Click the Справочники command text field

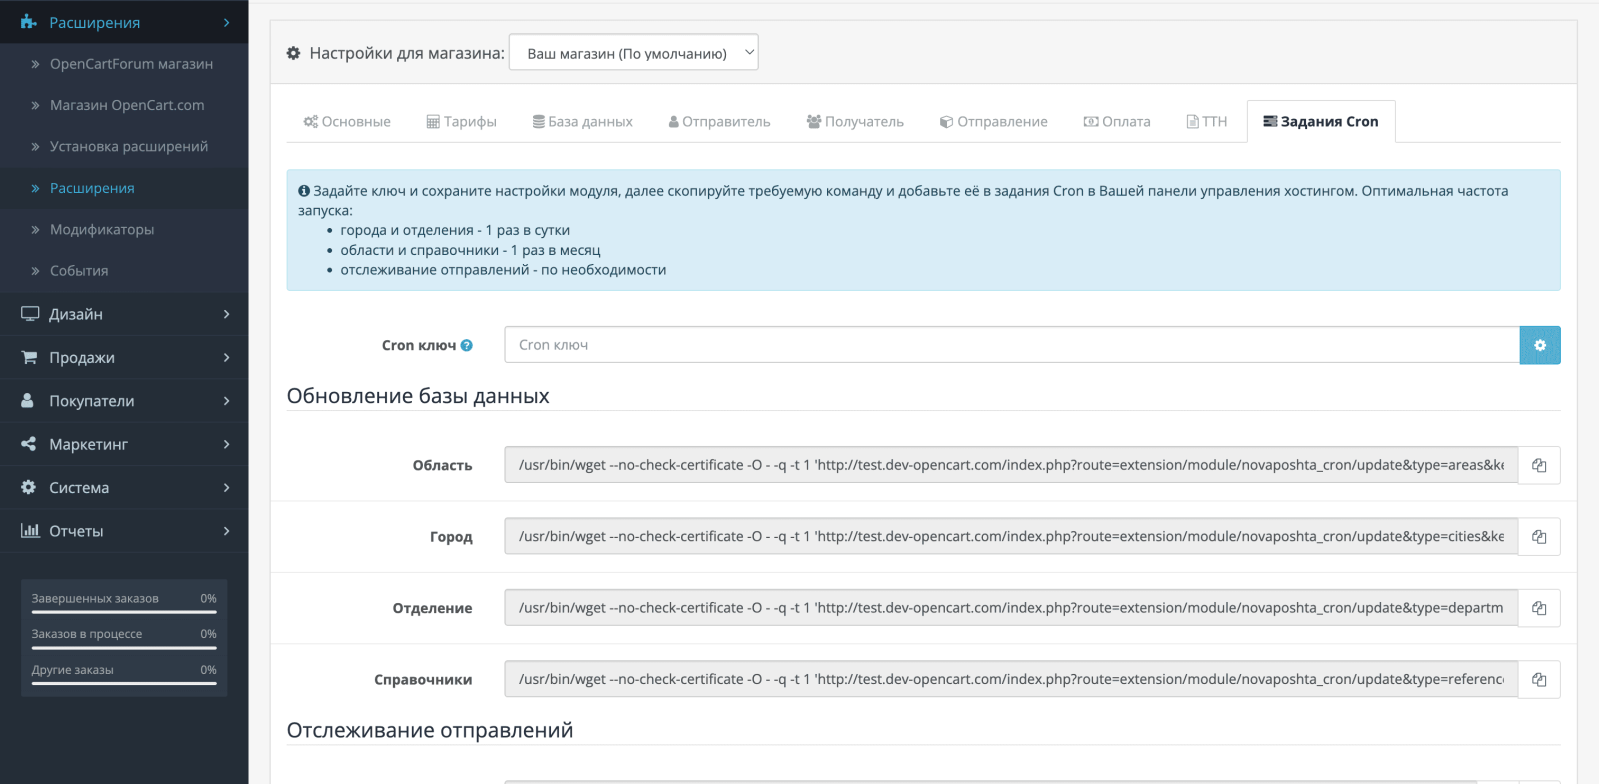(x=1011, y=680)
